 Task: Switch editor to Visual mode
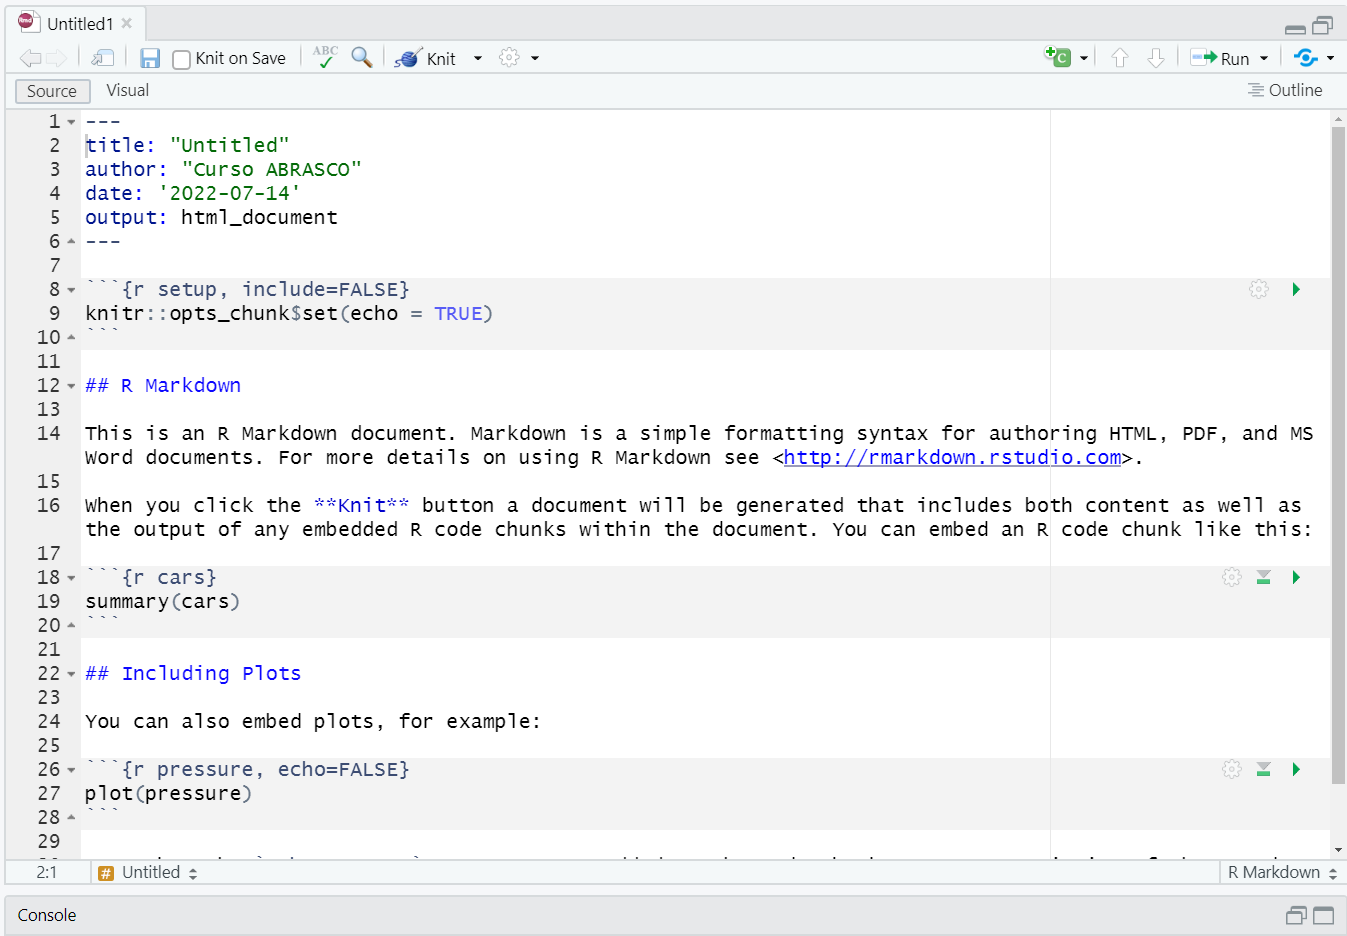click(x=127, y=90)
